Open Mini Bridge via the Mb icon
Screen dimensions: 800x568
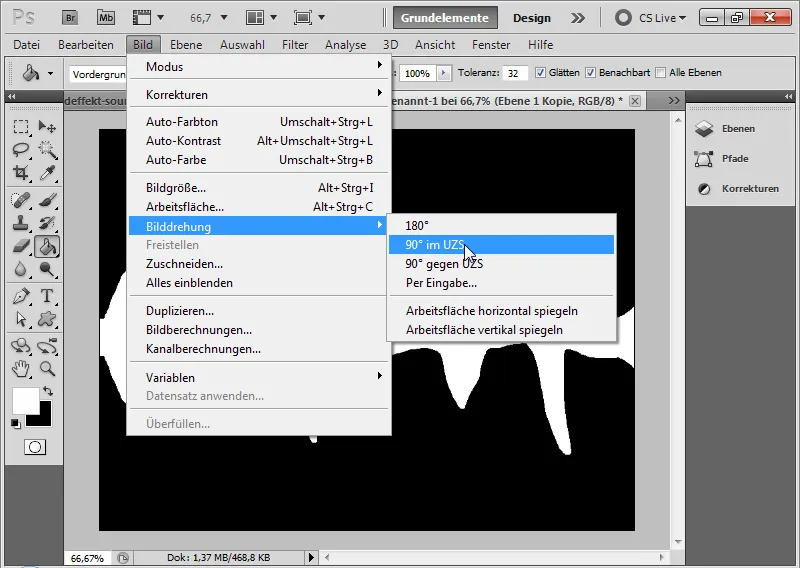click(106, 18)
